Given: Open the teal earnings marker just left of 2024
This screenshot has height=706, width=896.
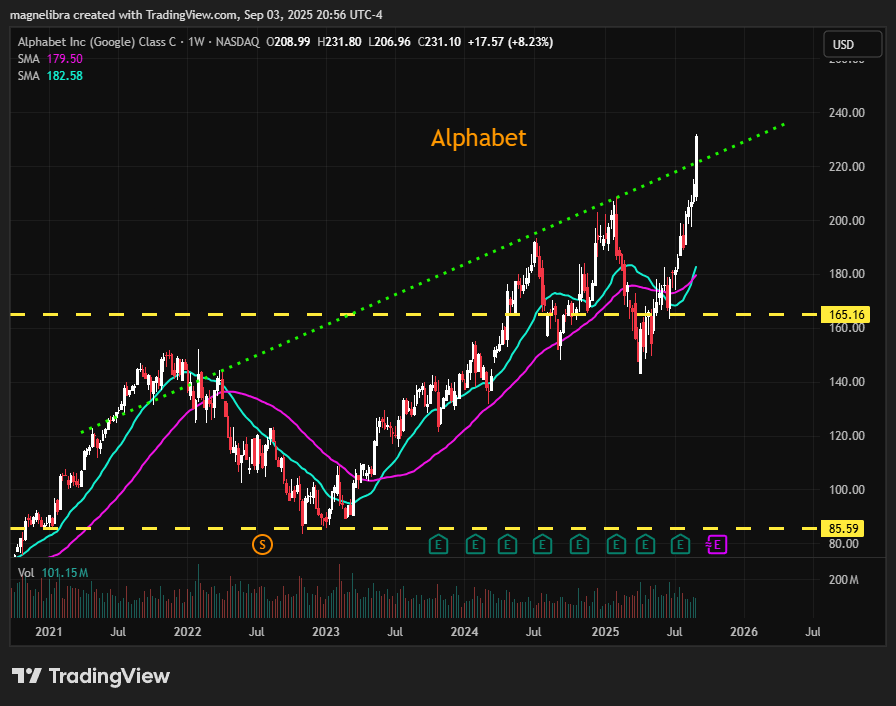Looking at the screenshot, I should tap(438, 545).
